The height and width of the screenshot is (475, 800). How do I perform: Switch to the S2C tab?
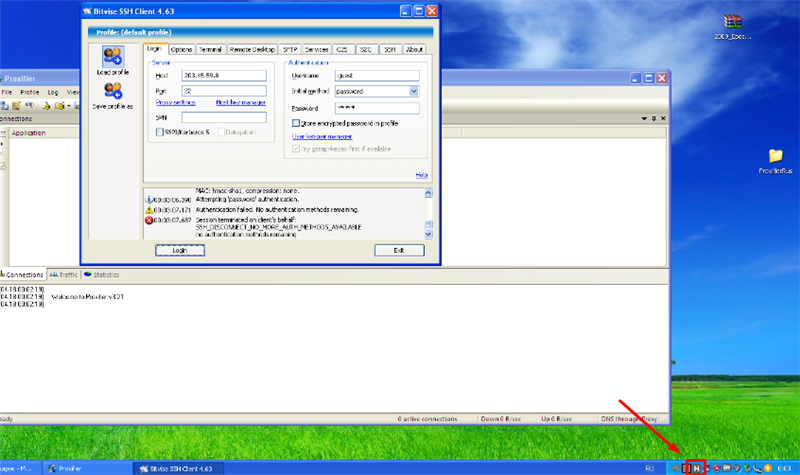click(x=366, y=49)
